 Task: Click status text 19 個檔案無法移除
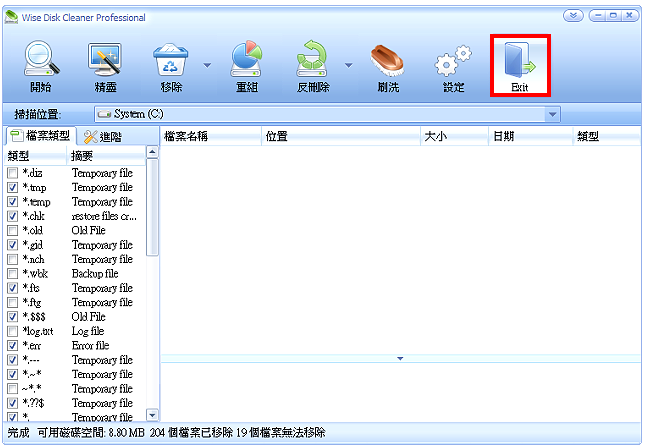click(x=281, y=432)
